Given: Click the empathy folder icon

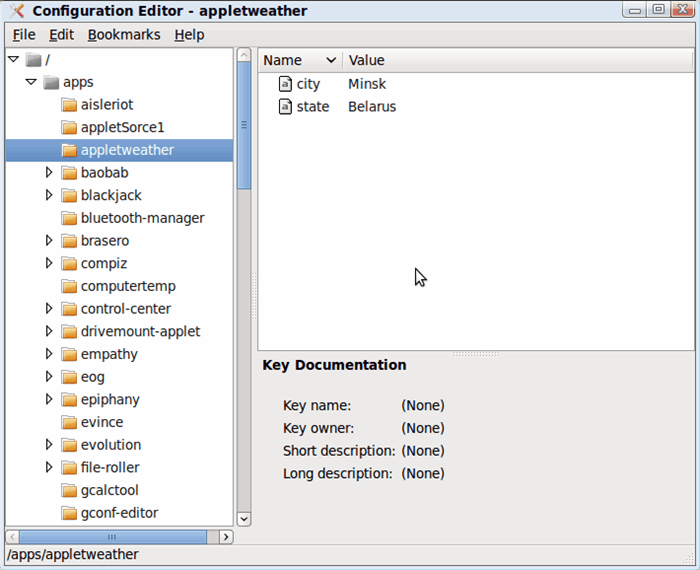Looking at the screenshot, I should coord(69,354).
